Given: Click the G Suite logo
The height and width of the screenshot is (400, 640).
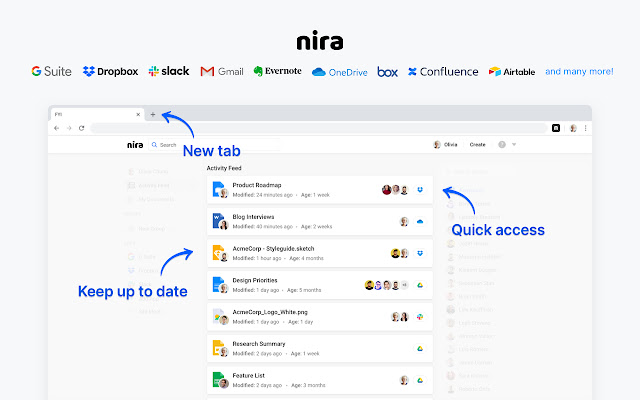Looking at the screenshot, I should [51, 71].
